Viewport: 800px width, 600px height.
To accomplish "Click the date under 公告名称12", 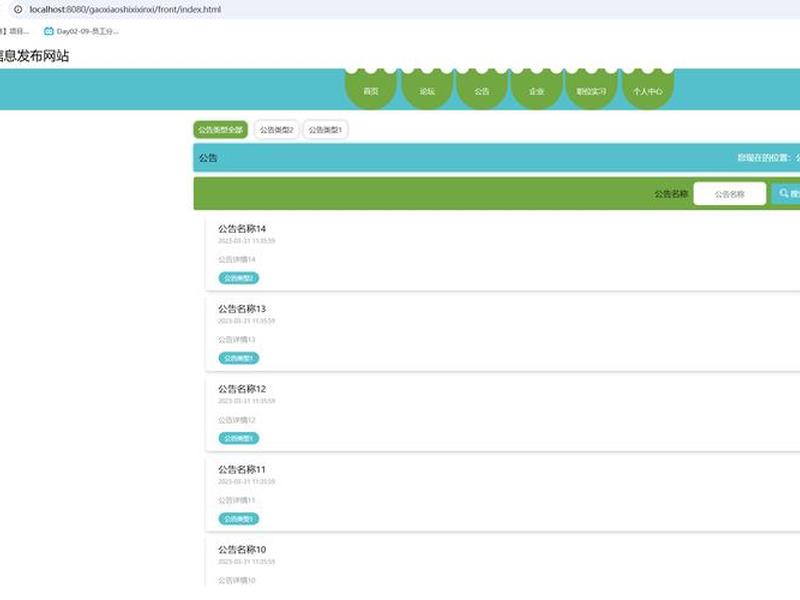I will 246,401.
